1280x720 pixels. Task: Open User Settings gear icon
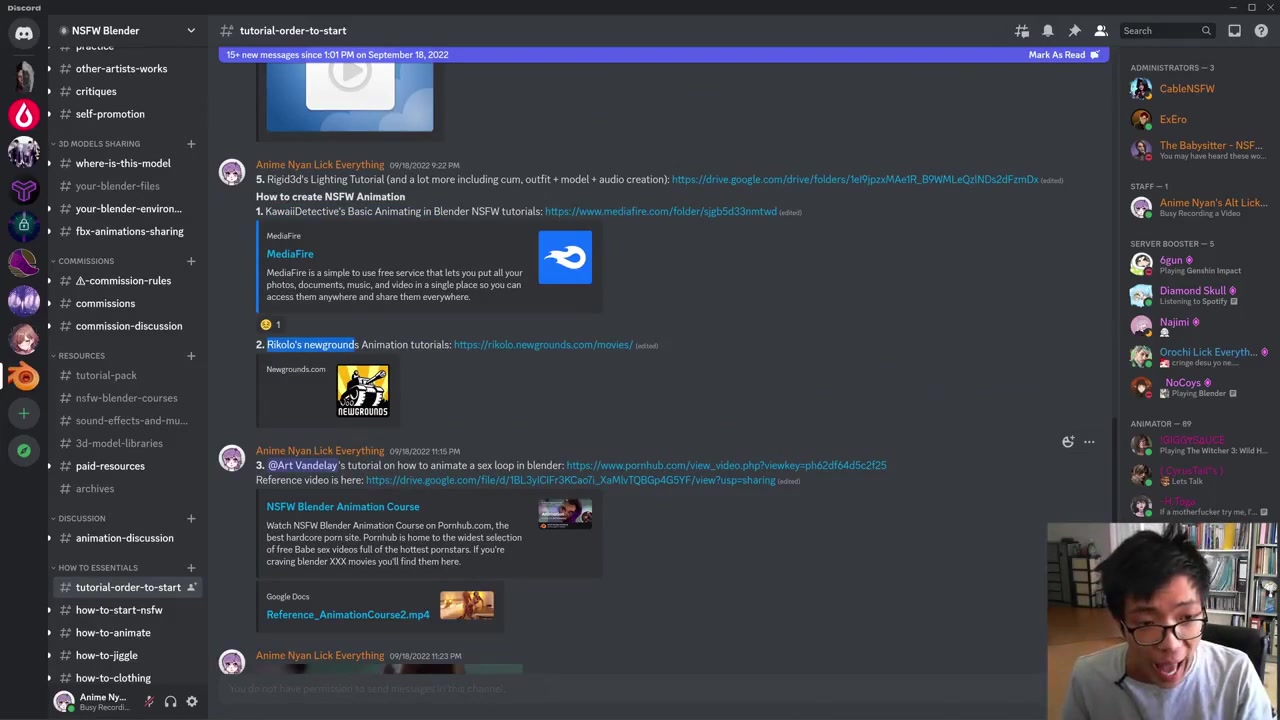point(192,702)
